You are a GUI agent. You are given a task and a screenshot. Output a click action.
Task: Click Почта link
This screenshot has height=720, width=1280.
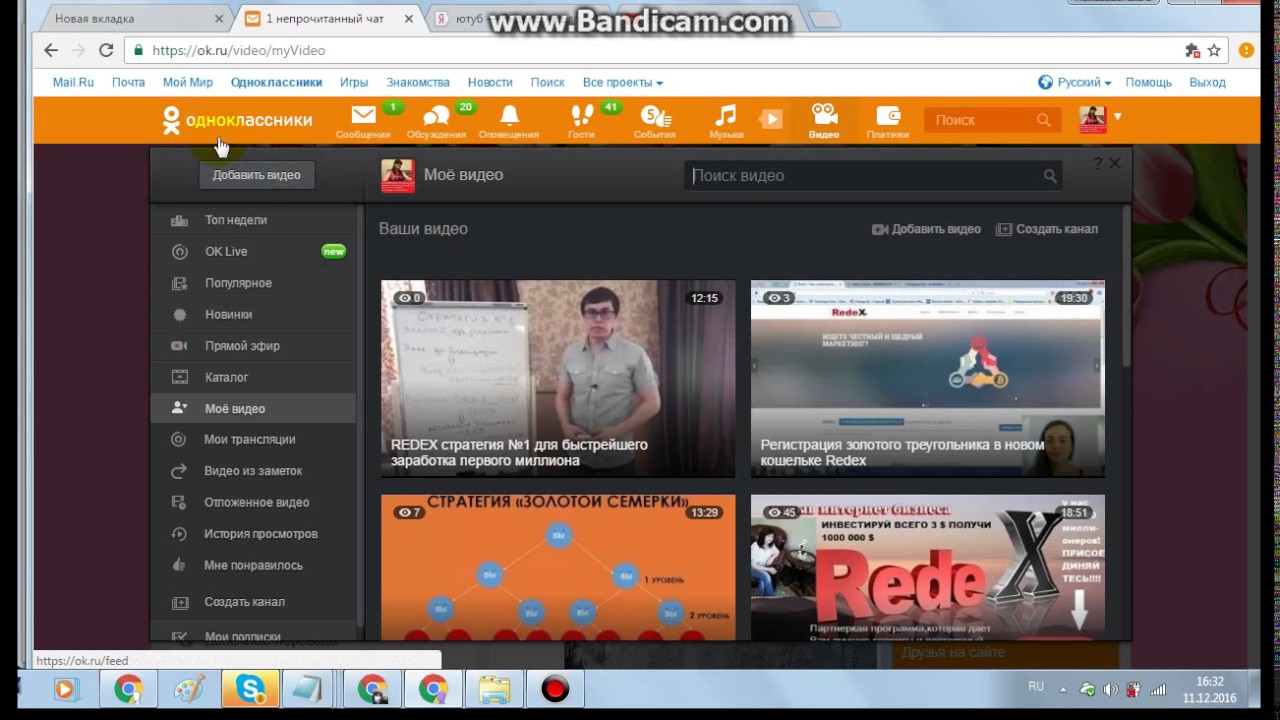128,83
